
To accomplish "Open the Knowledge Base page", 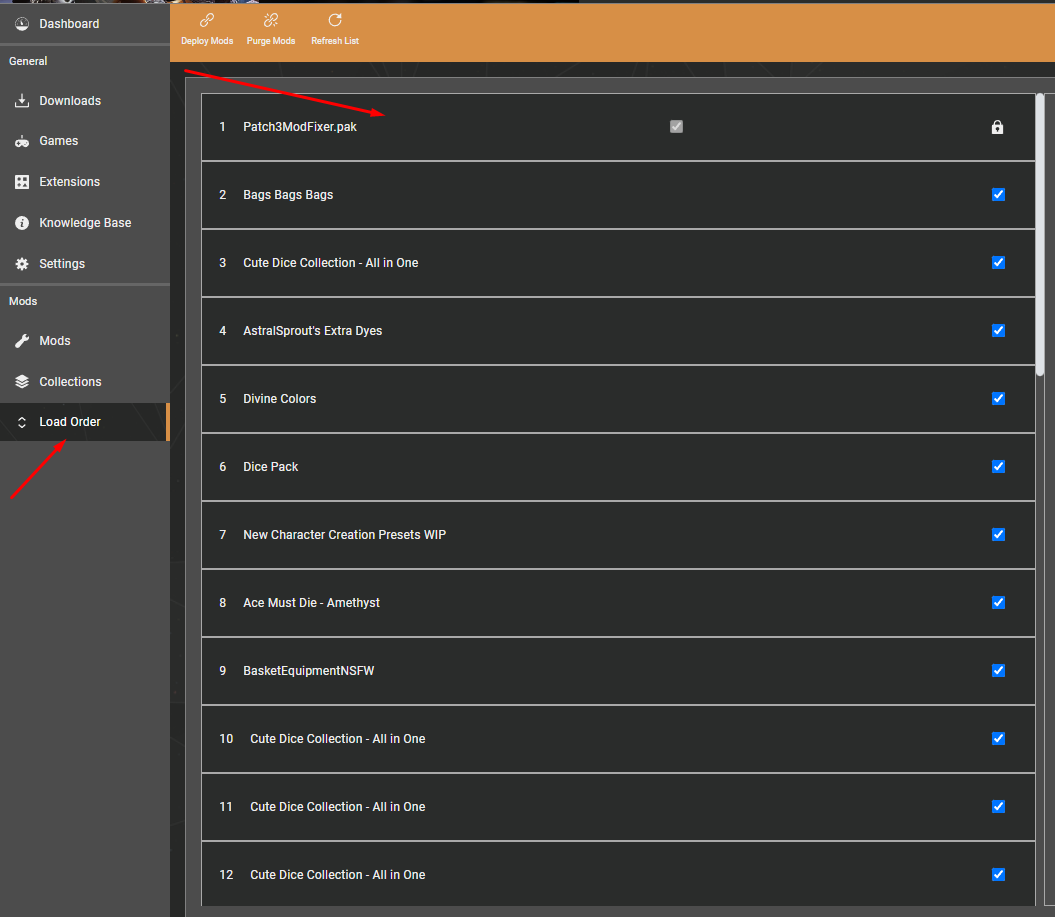I will pos(85,223).
